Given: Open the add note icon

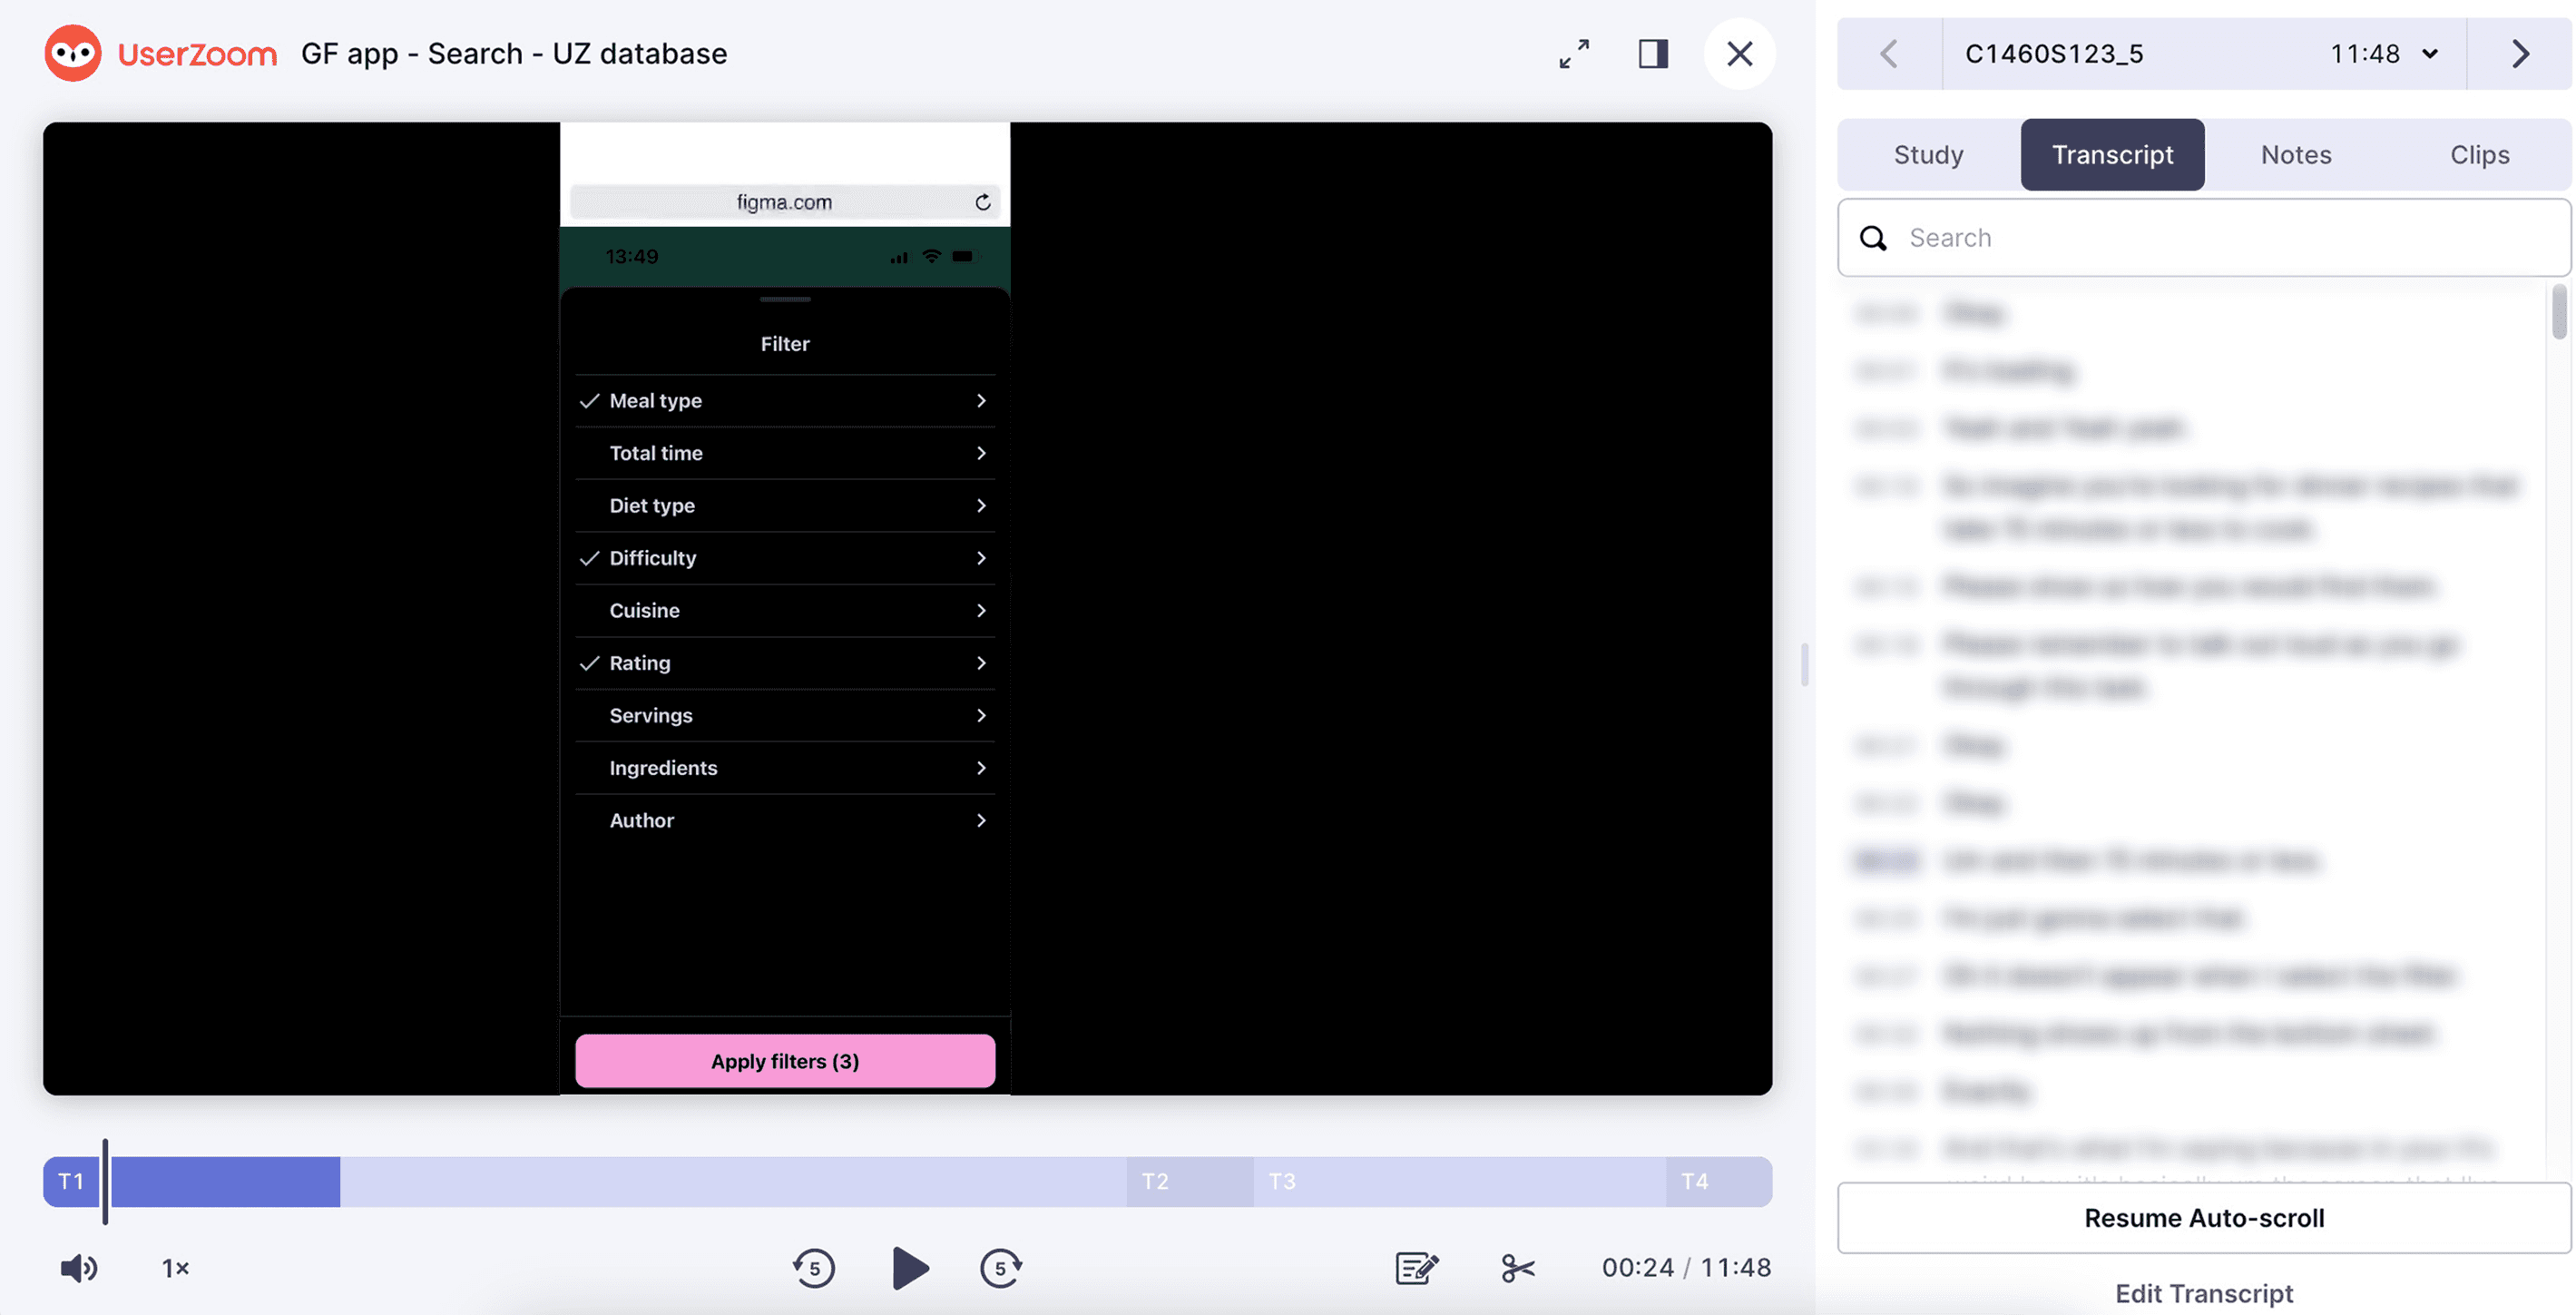Looking at the screenshot, I should 1416,1268.
